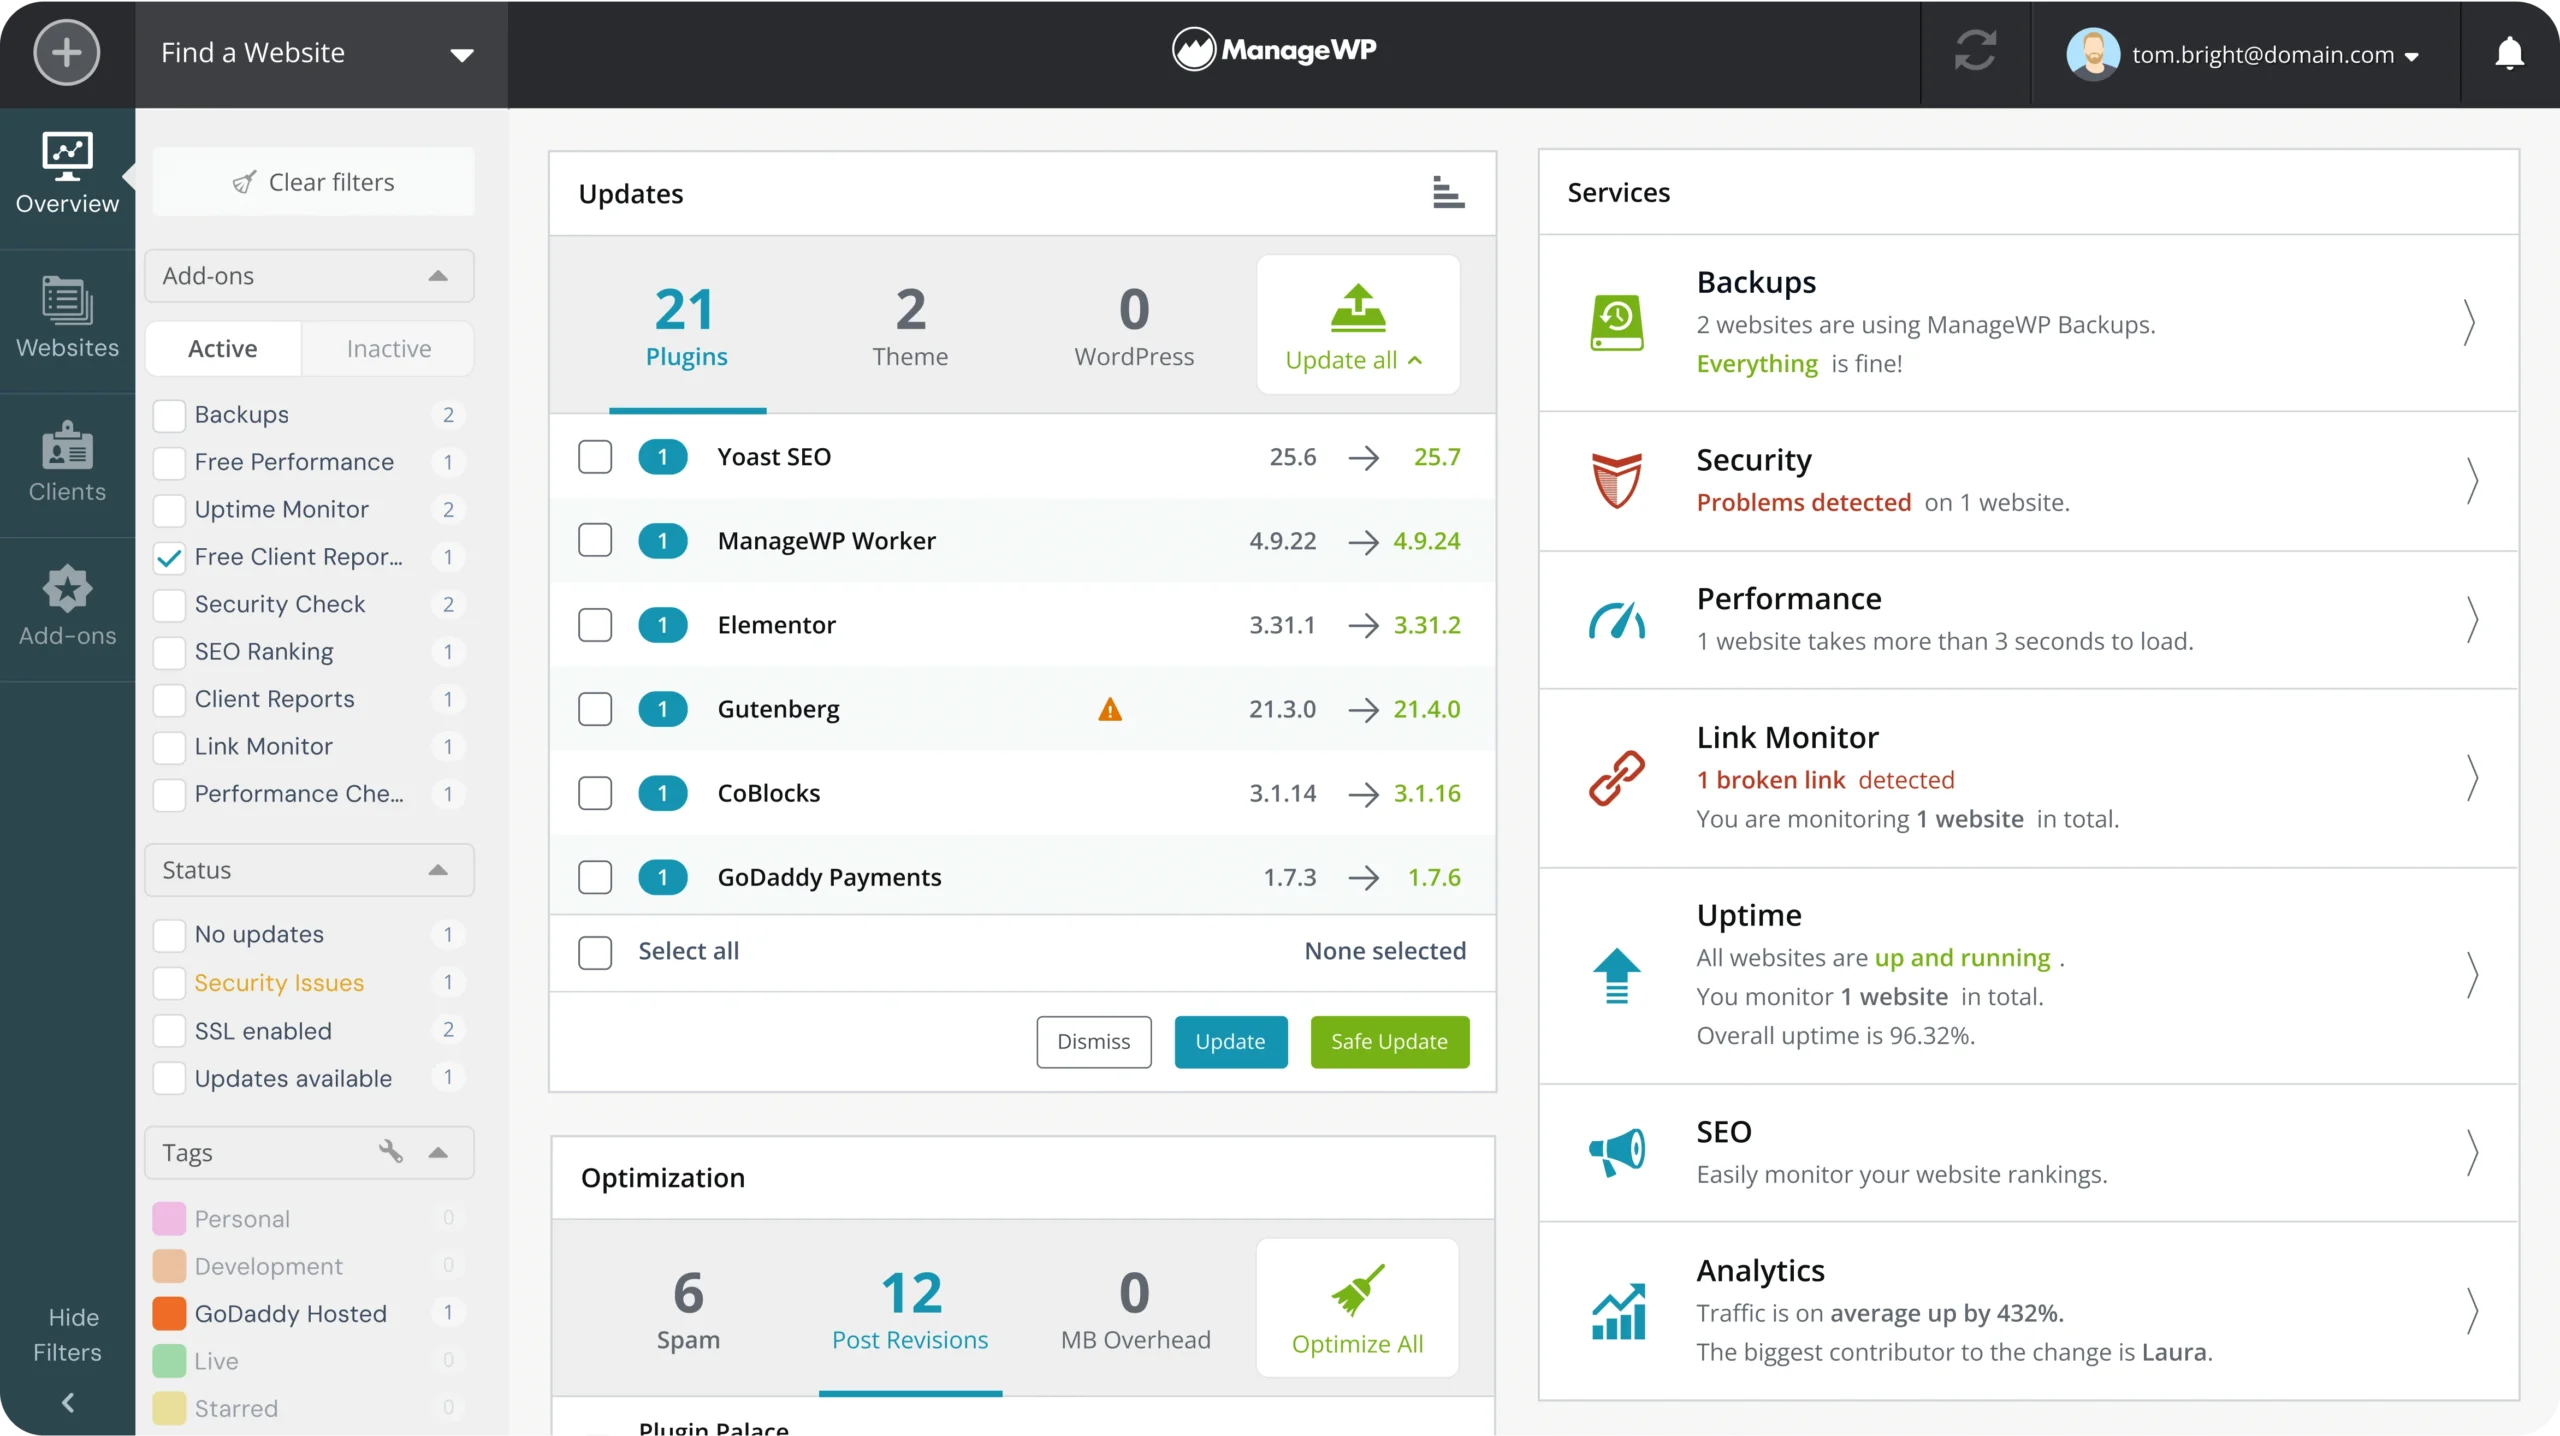Click the blue Update button
2560x1436 pixels.
point(1231,1042)
